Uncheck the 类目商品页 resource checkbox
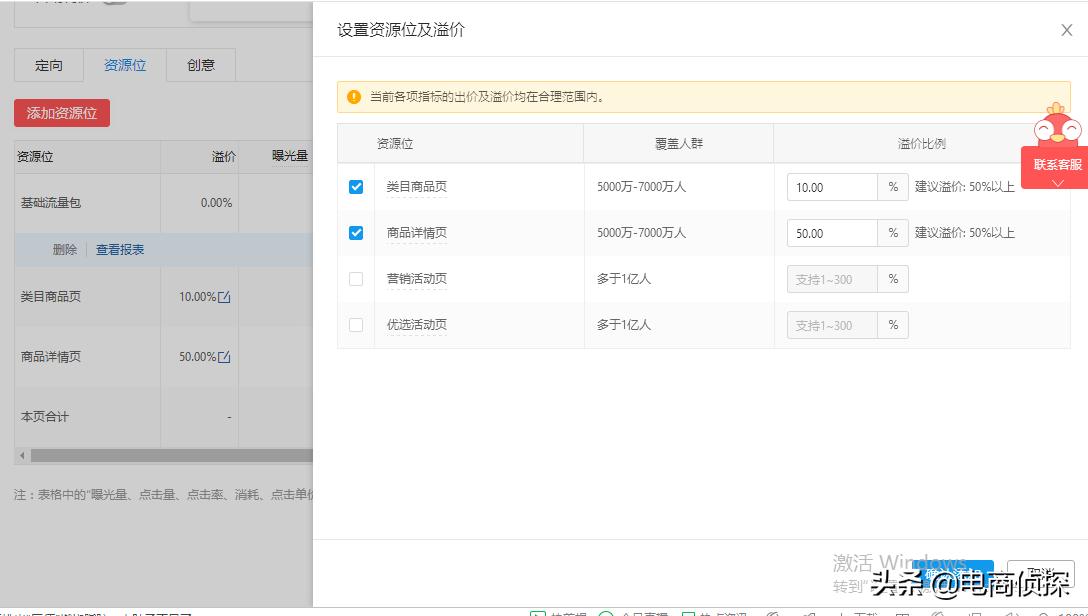1088x616 pixels. tap(356, 187)
